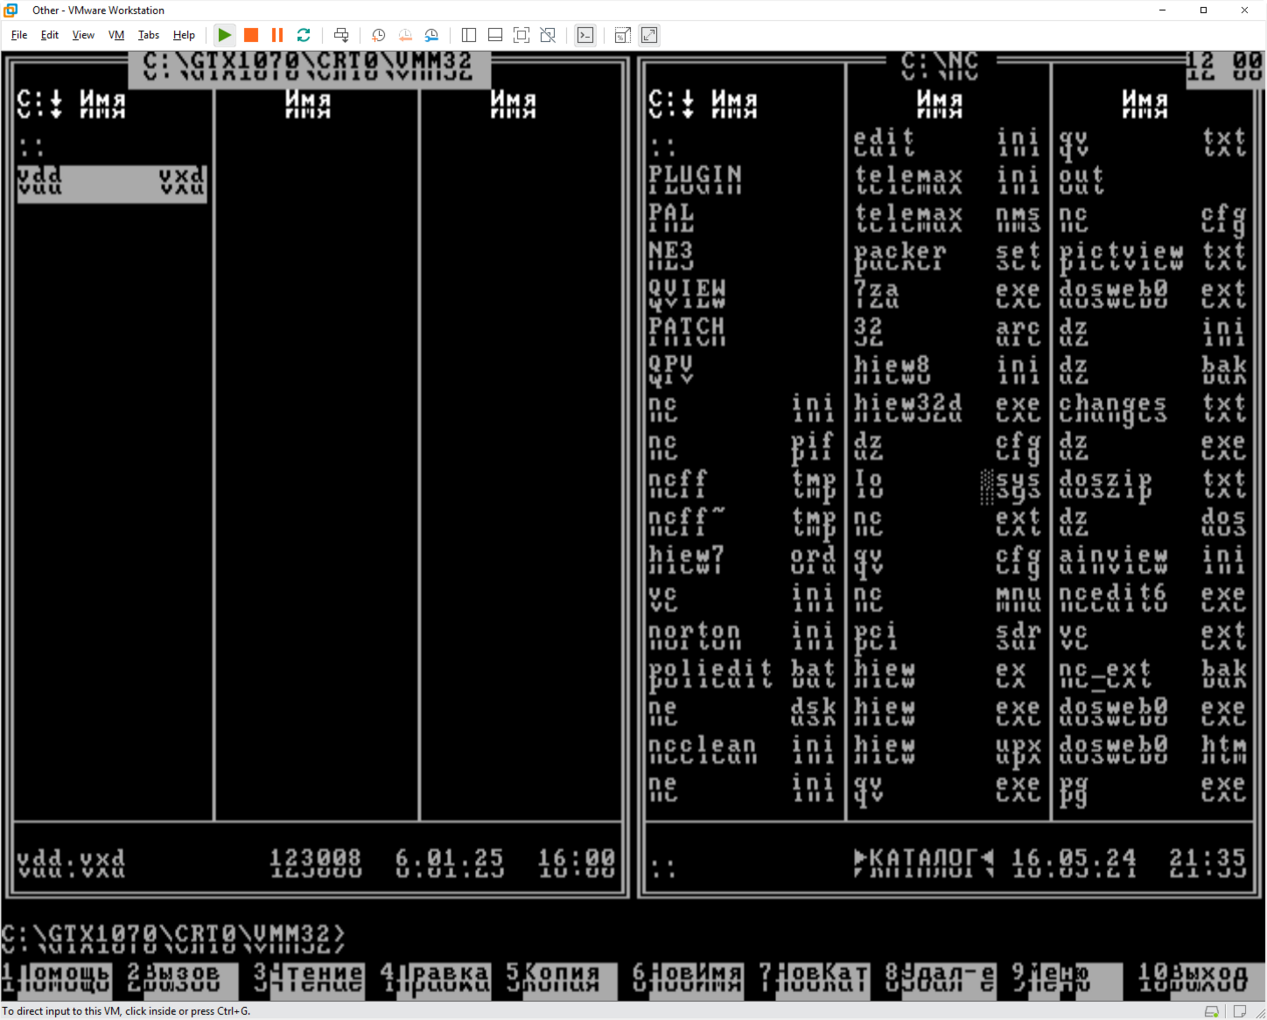
Task: Open the Tabs menu
Action: 148,35
